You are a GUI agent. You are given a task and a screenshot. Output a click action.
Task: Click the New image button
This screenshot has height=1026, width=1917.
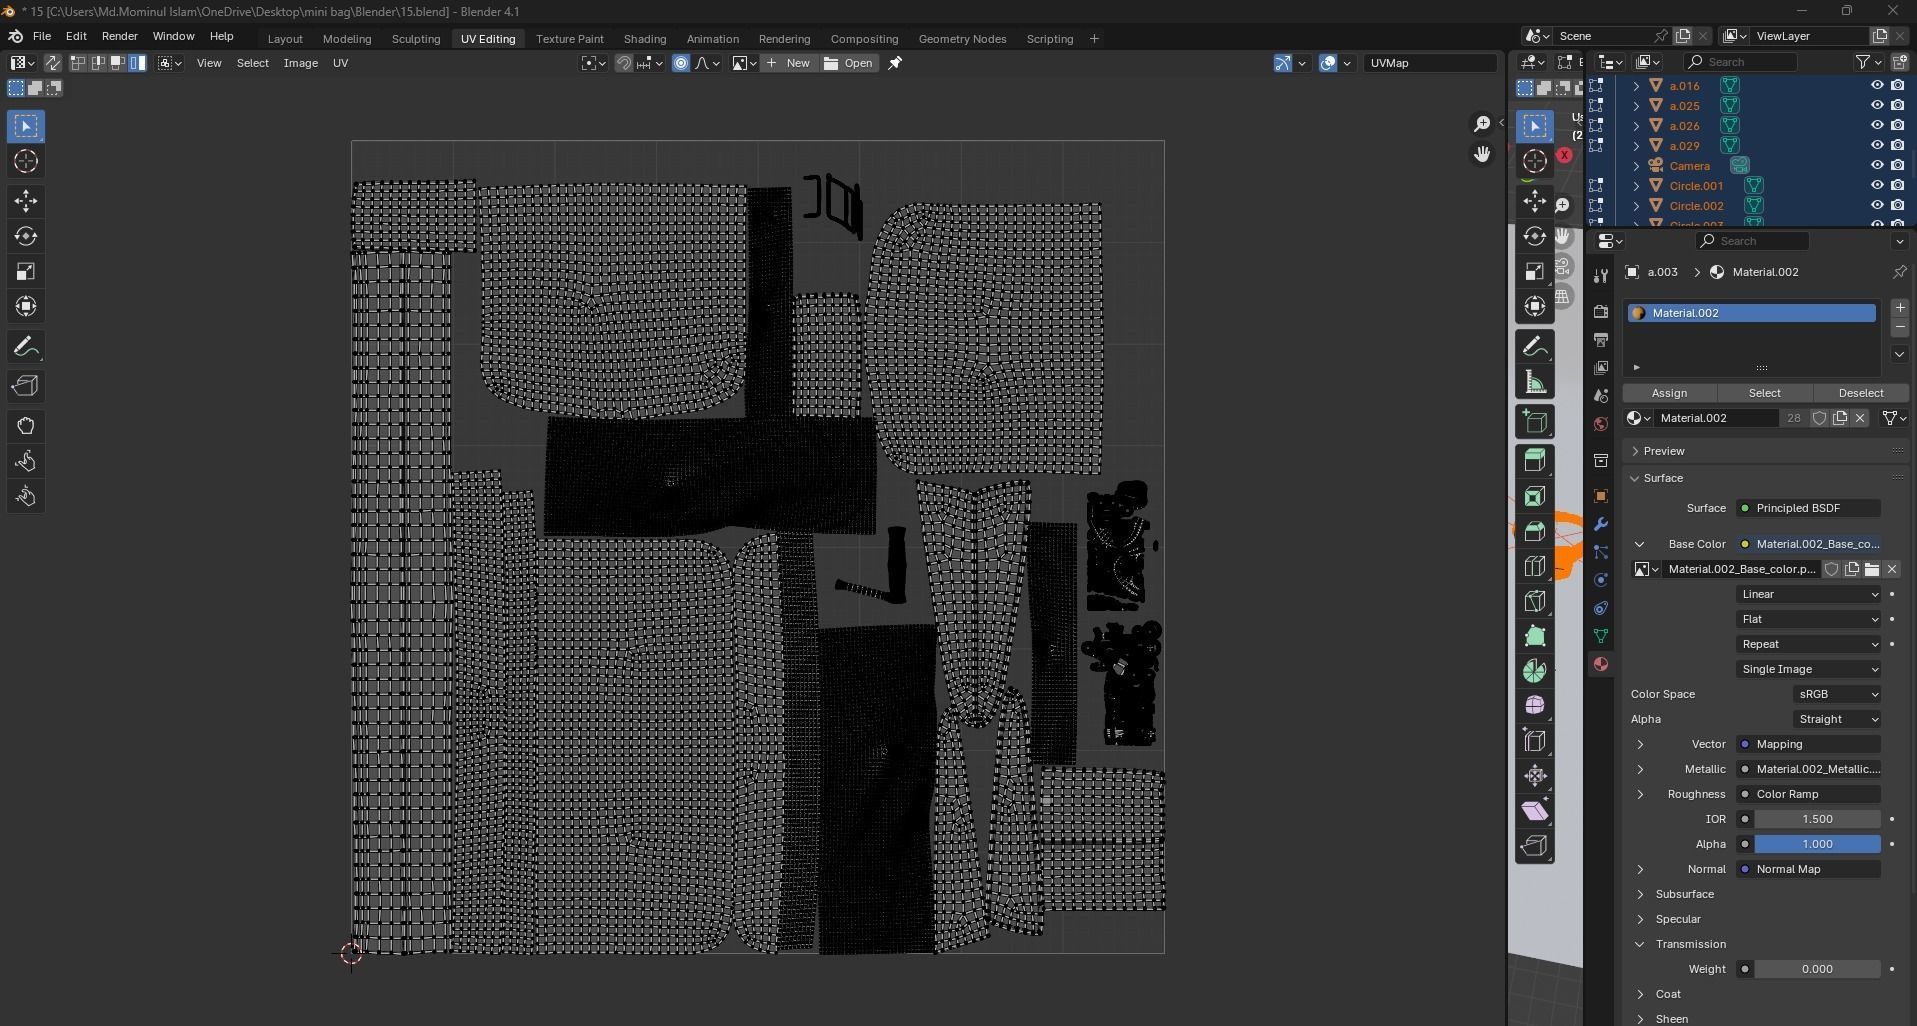788,63
